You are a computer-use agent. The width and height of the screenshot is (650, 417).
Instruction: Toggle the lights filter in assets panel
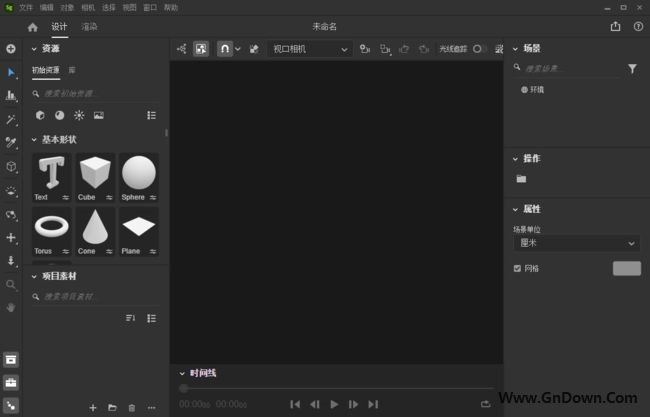(x=79, y=115)
